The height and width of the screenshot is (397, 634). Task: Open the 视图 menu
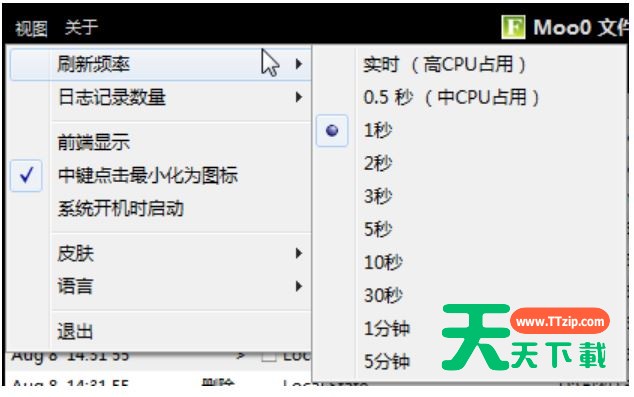pos(31,28)
